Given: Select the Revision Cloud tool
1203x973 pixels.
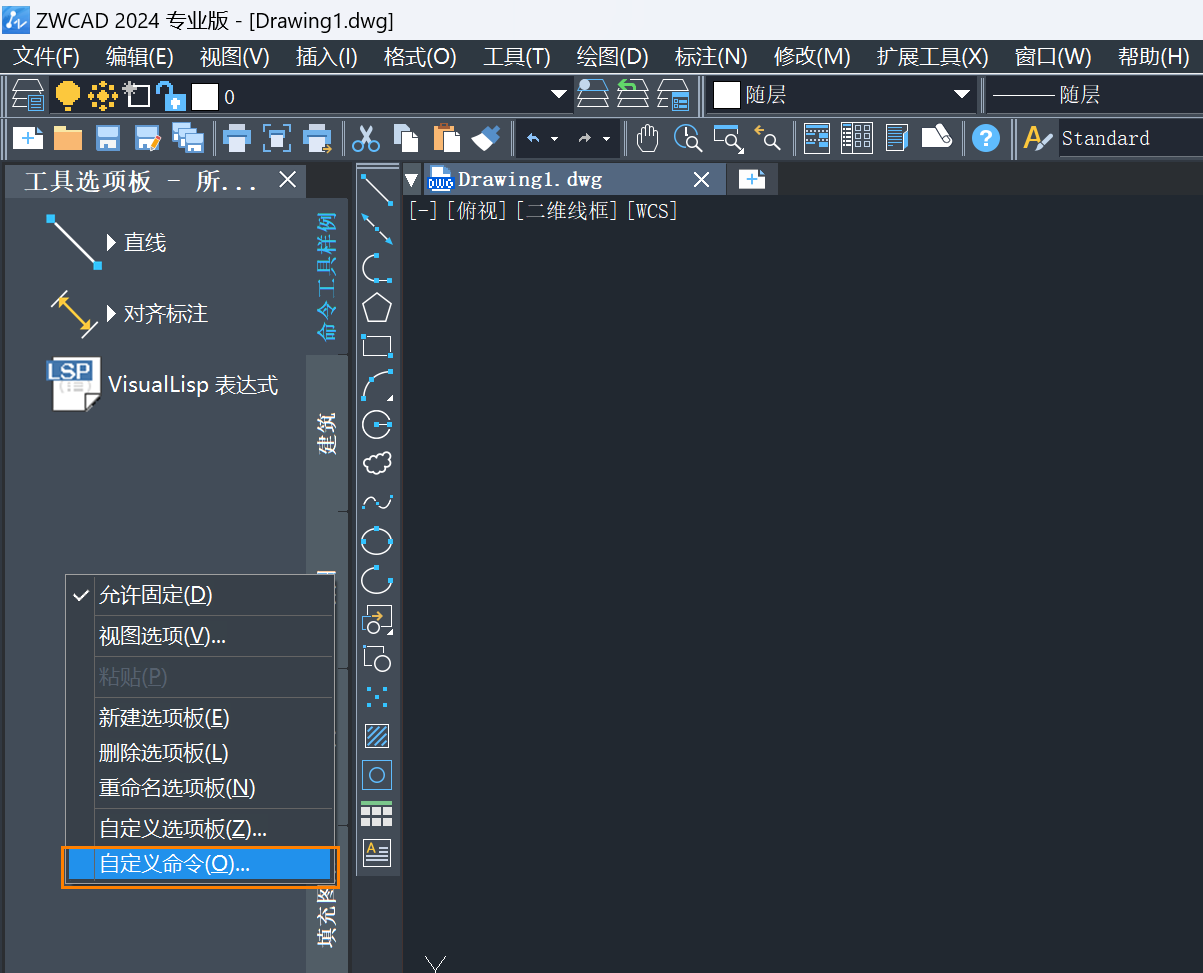Looking at the screenshot, I should tap(377, 463).
